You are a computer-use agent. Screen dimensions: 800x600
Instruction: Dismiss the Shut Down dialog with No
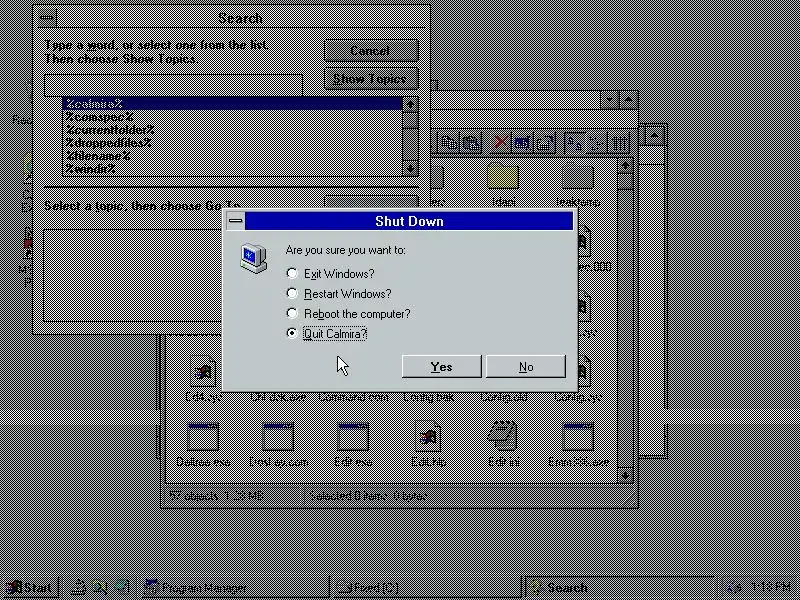point(526,366)
